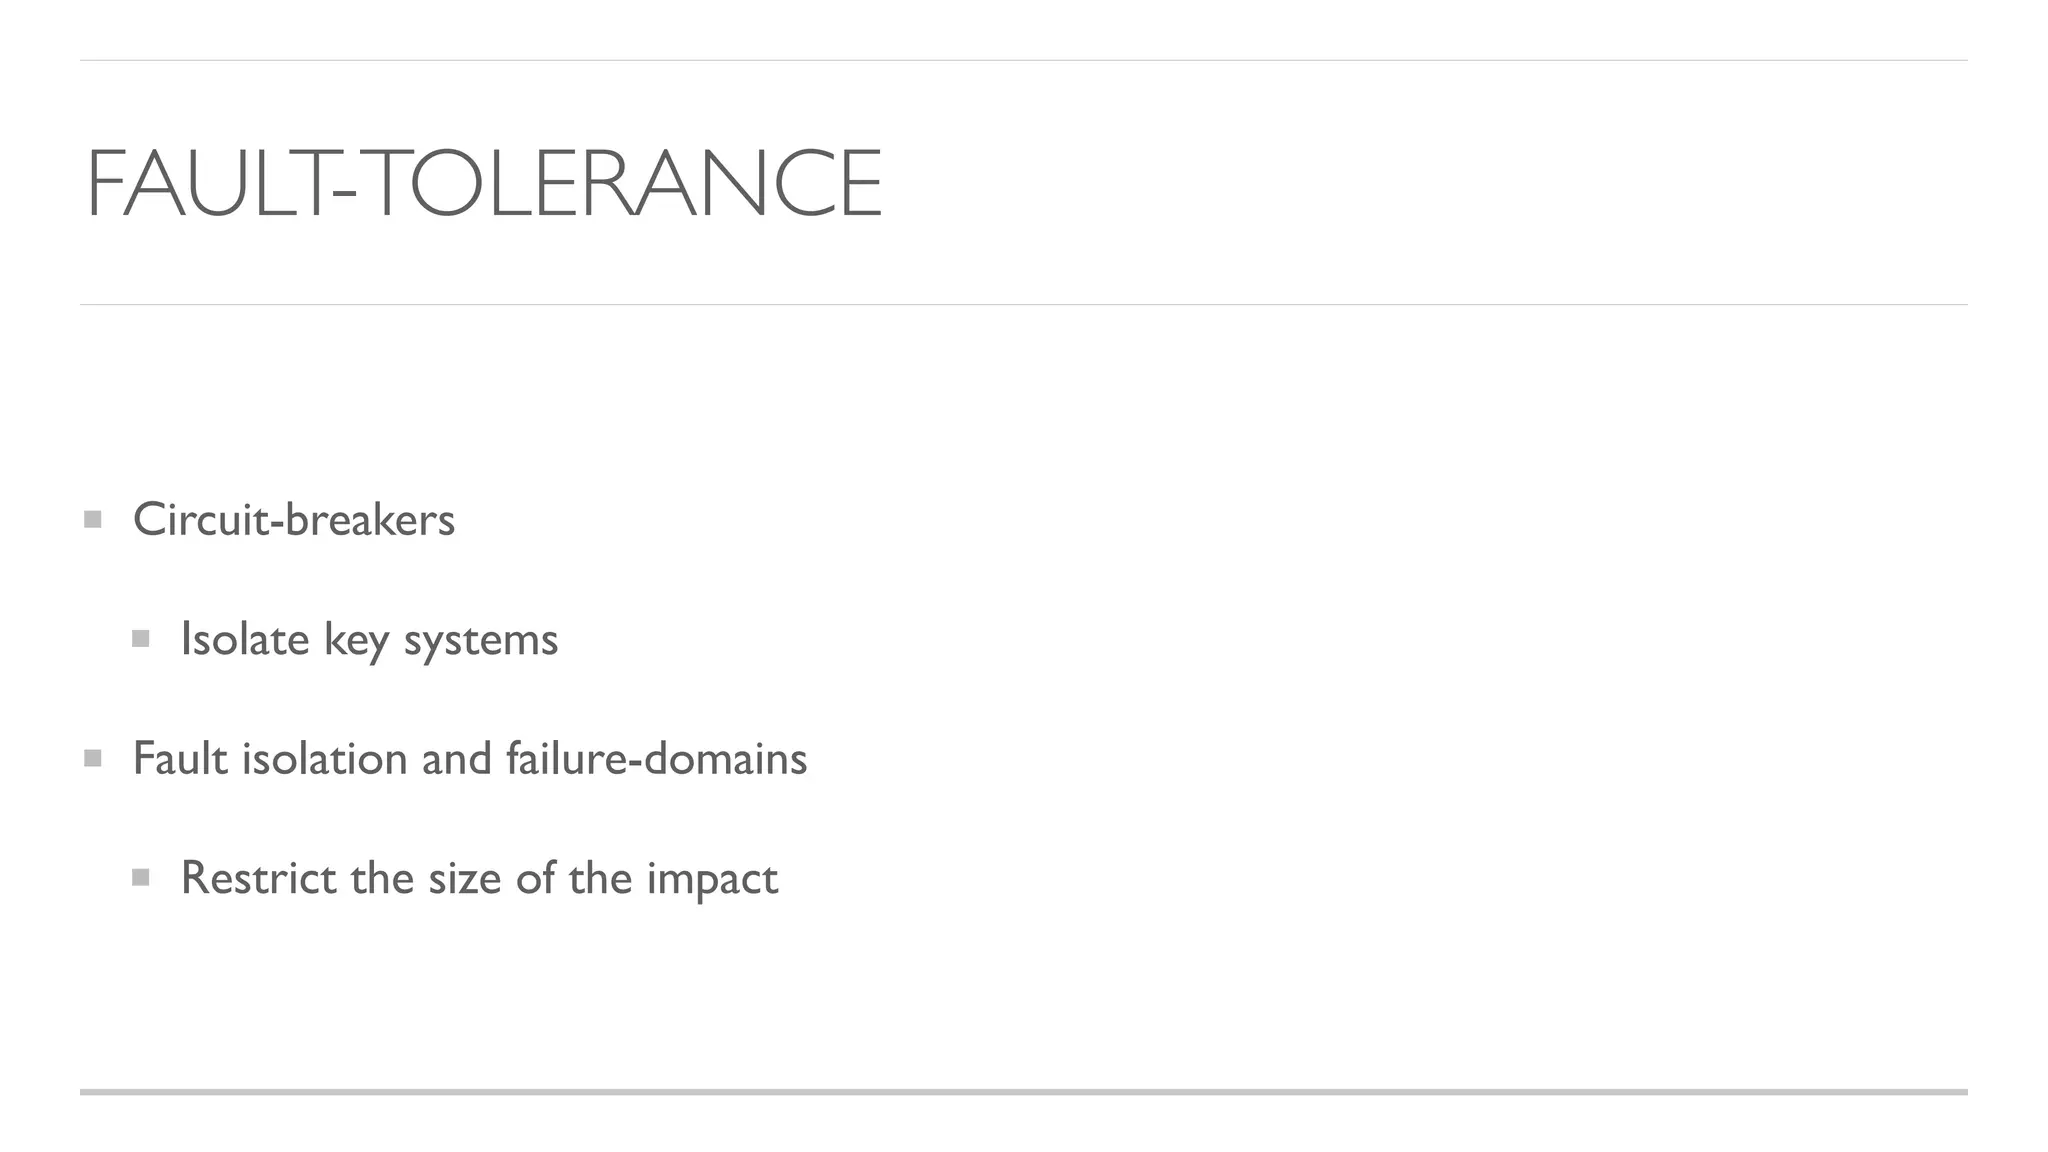Screen dimensions: 2048x1152
Task: Click the square bullet beside Fault isolation
Action: (x=93, y=758)
